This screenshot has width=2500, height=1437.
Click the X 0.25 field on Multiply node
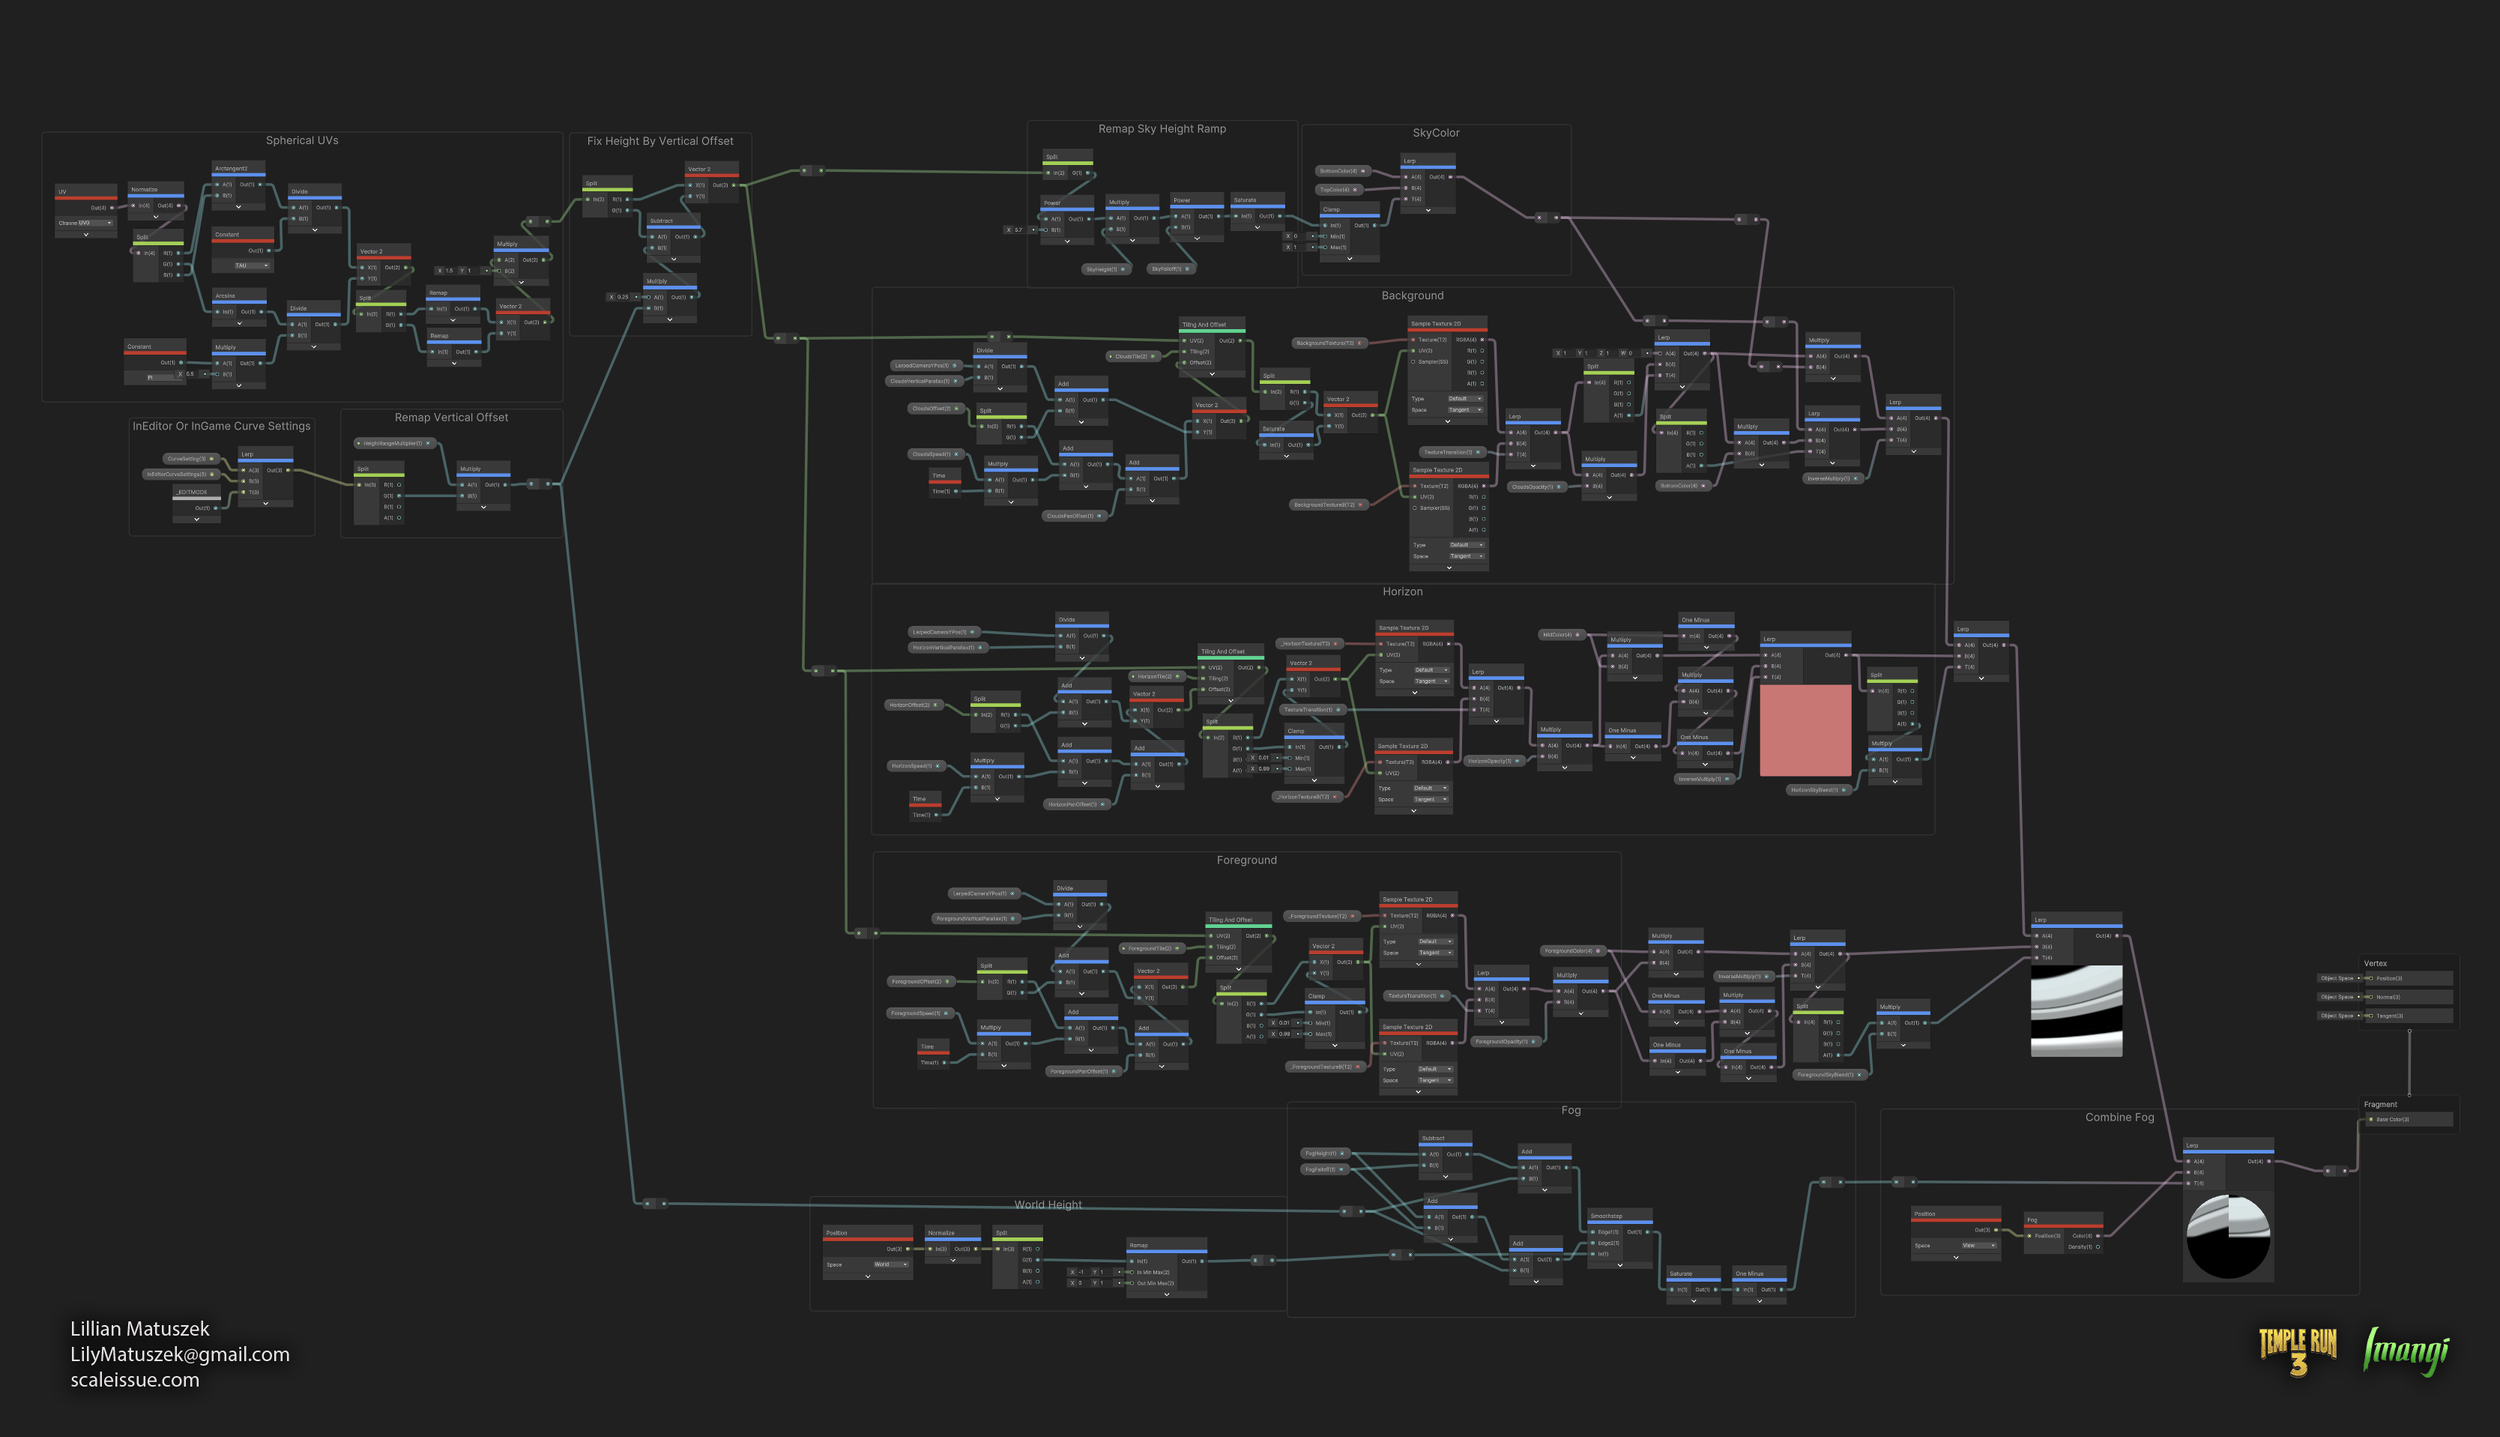coord(622,297)
